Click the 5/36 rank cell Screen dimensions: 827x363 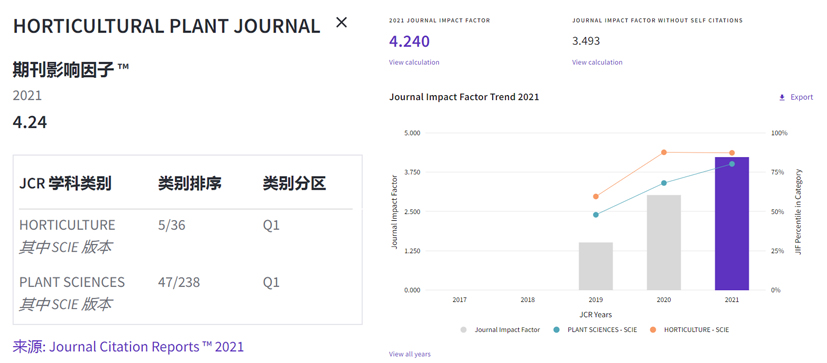click(x=171, y=225)
